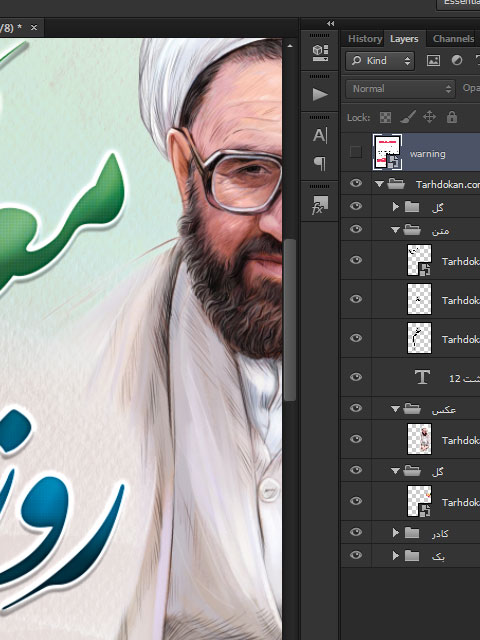Filter layers by adjustment layer icon
This screenshot has height=640, width=480.
[x=457, y=60]
